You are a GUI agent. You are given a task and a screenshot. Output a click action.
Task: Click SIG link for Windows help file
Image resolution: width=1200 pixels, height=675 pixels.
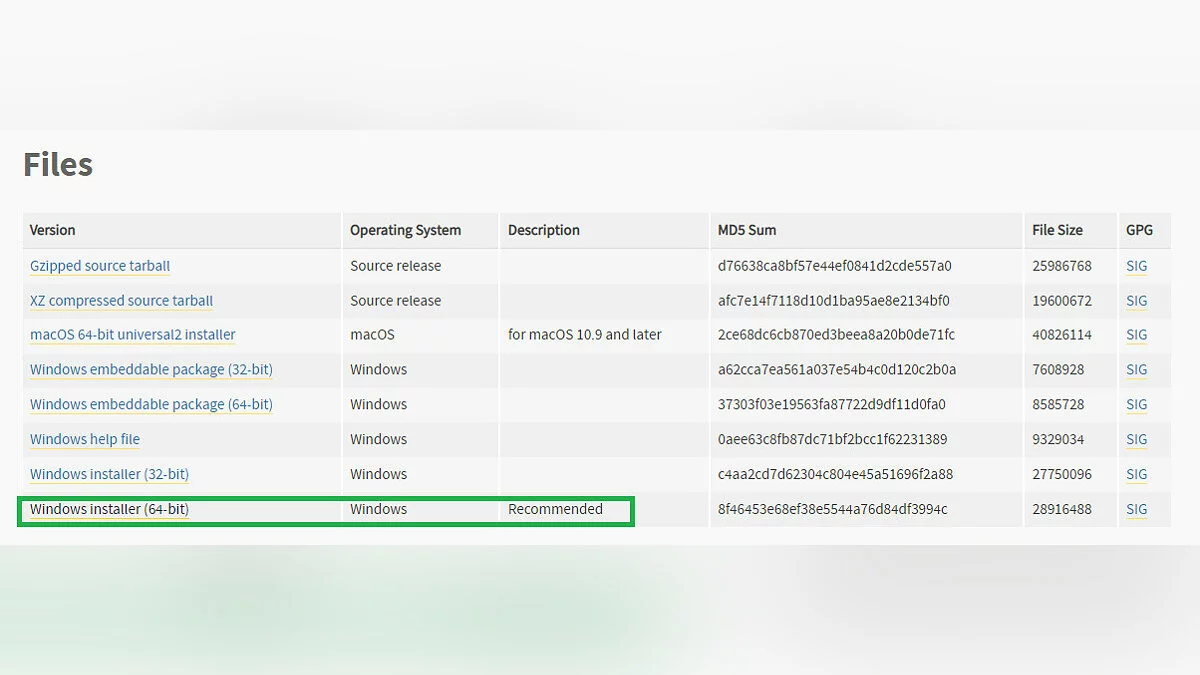pyautogui.click(x=1136, y=439)
